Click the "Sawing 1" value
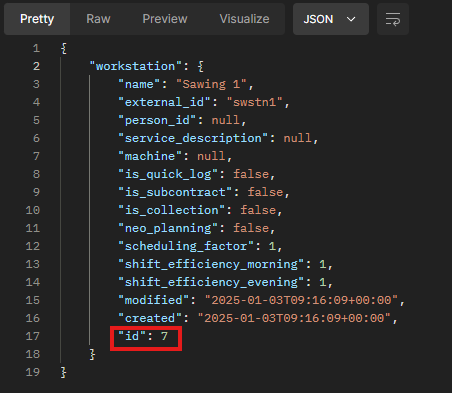The height and width of the screenshot is (393, 452). point(211,84)
